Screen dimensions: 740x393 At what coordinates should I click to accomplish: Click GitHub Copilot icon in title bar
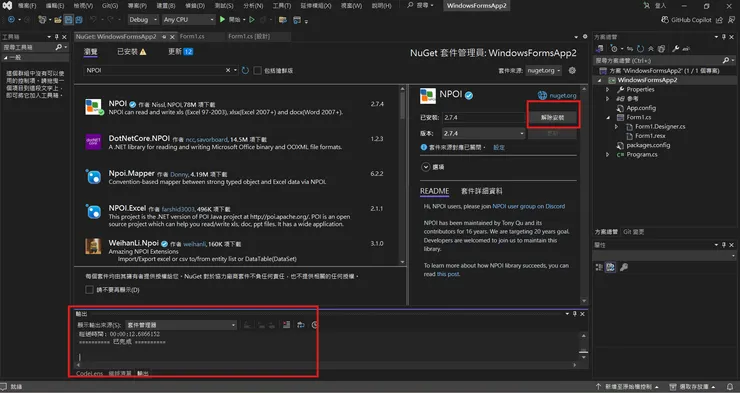click(664, 20)
